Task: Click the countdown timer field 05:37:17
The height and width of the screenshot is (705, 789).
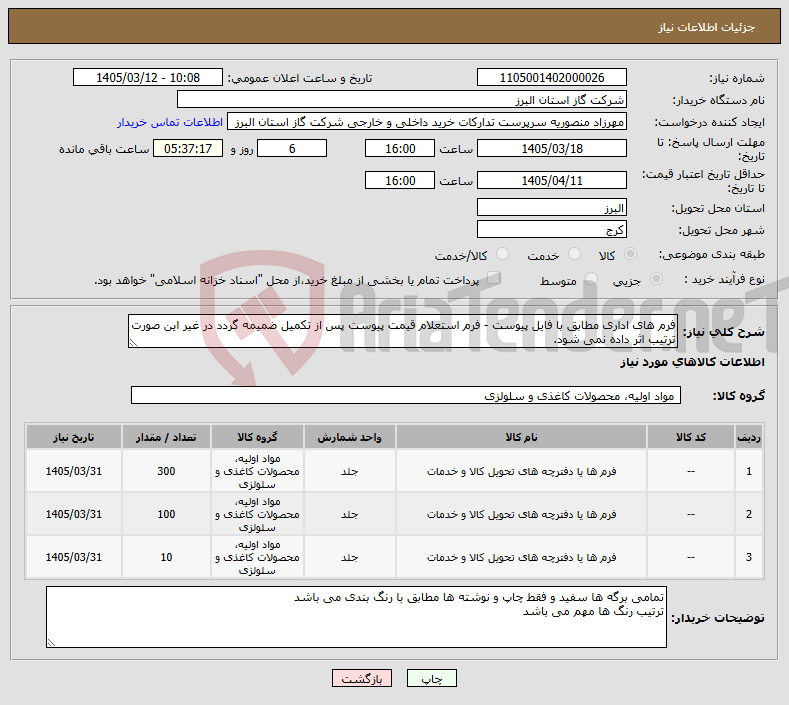Action: (x=188, y=148)
